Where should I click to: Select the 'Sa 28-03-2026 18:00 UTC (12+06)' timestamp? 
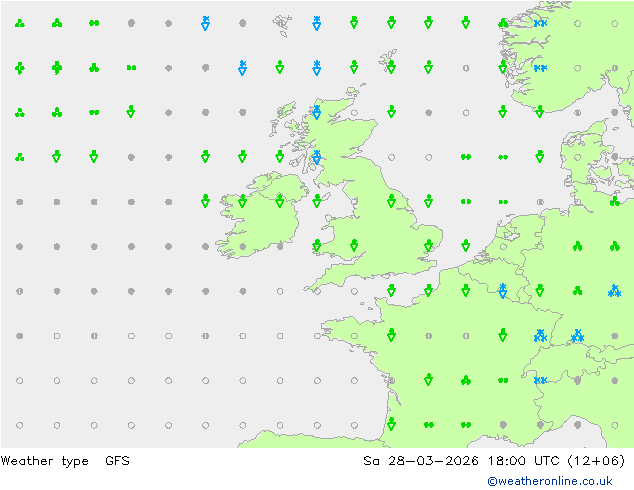(x=494, y=461)
